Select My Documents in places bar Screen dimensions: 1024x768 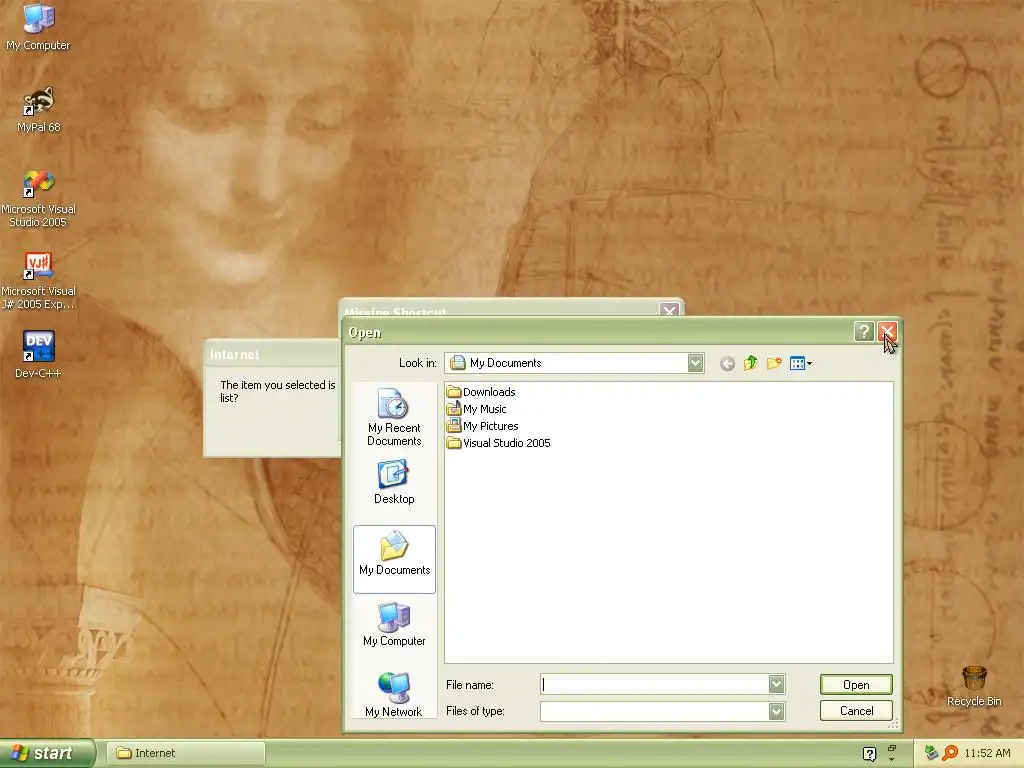394,559
